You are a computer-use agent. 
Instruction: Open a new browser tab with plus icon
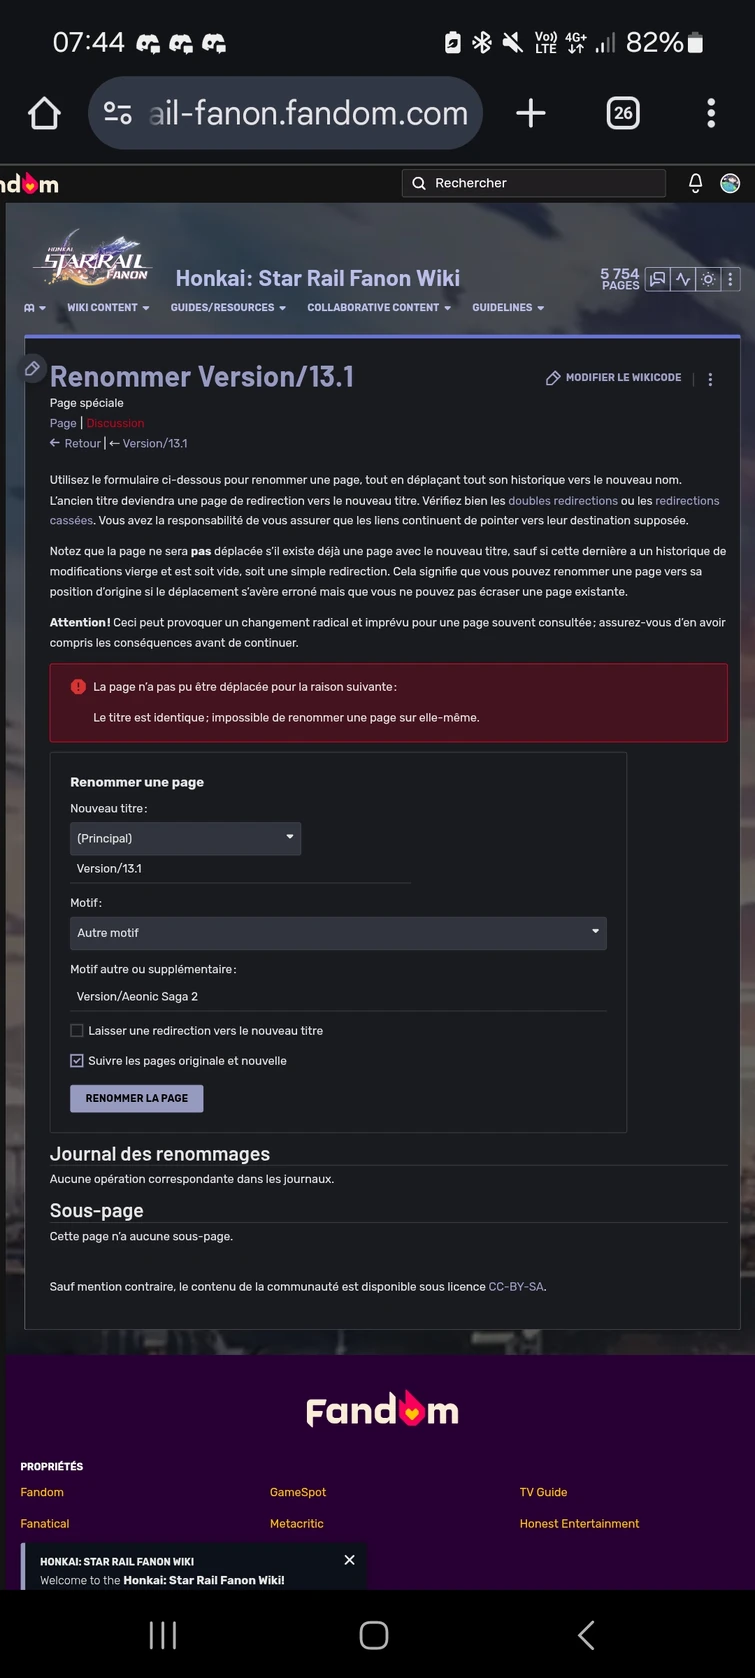[531, 113]
